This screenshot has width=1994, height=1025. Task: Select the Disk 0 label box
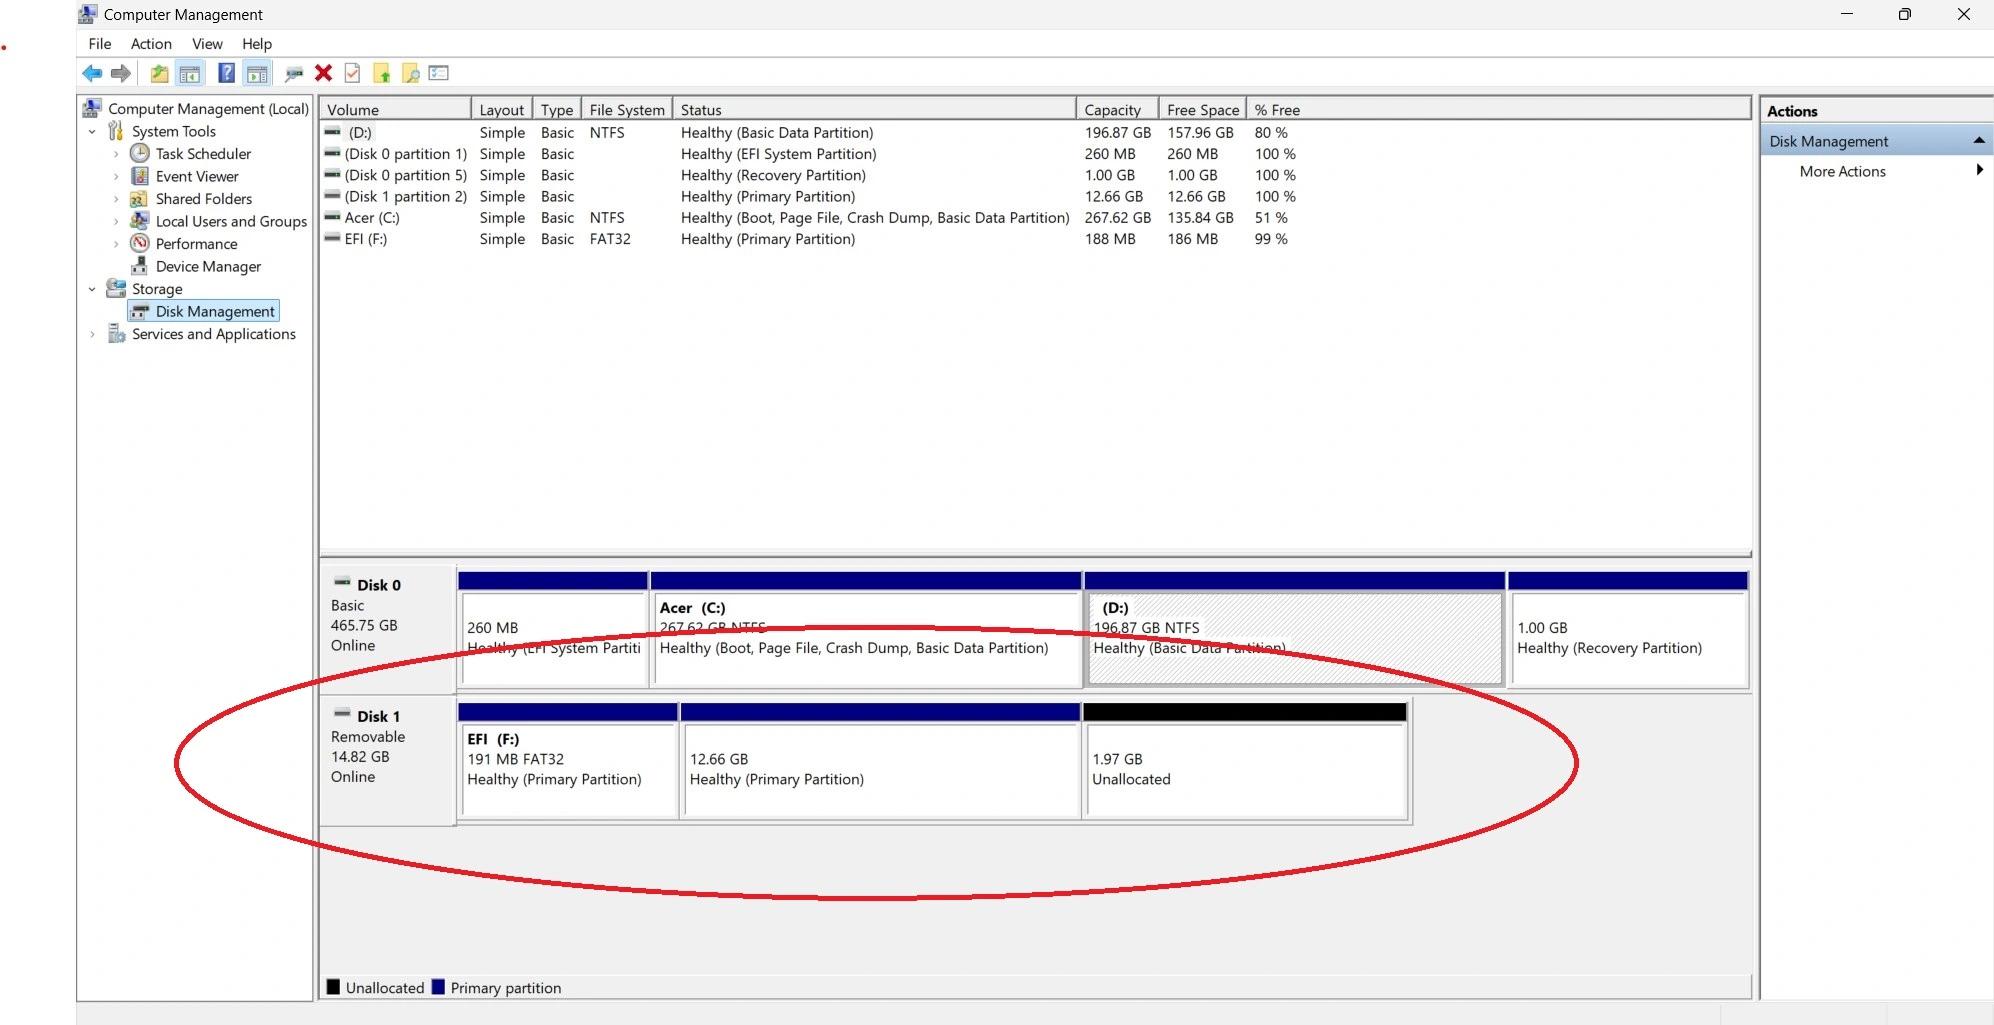tap(388, 630)
